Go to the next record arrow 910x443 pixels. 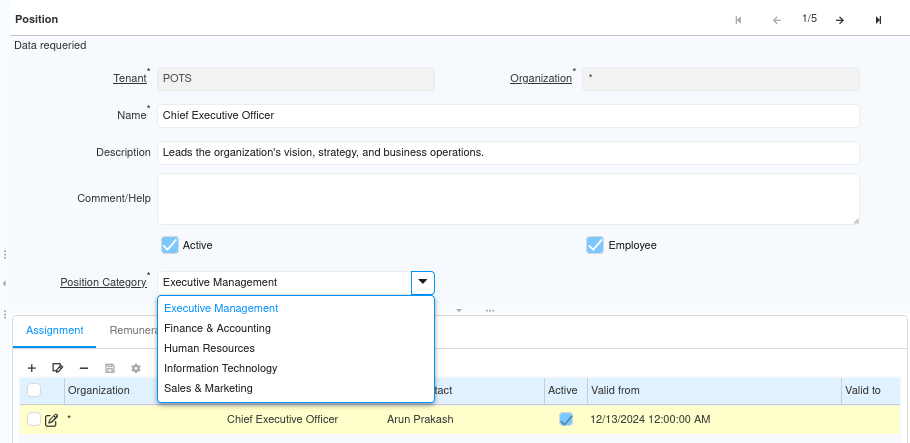pos(840,20)
